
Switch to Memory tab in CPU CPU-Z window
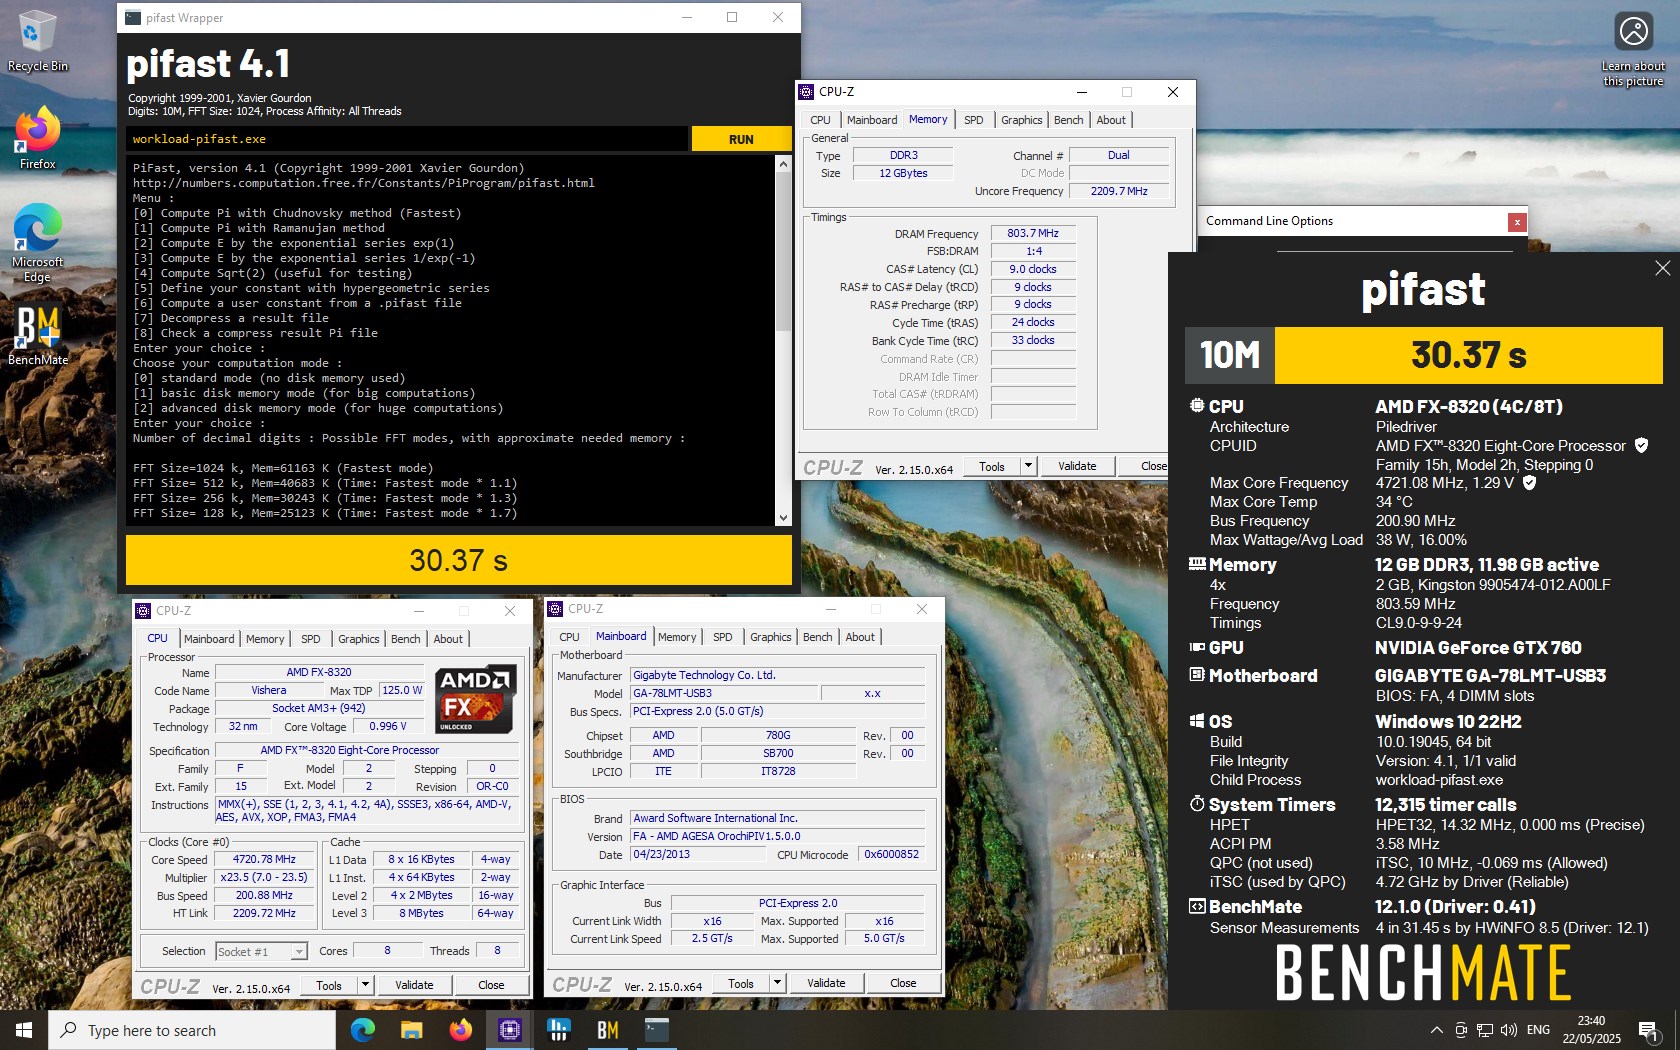click(x=265, y=639)
